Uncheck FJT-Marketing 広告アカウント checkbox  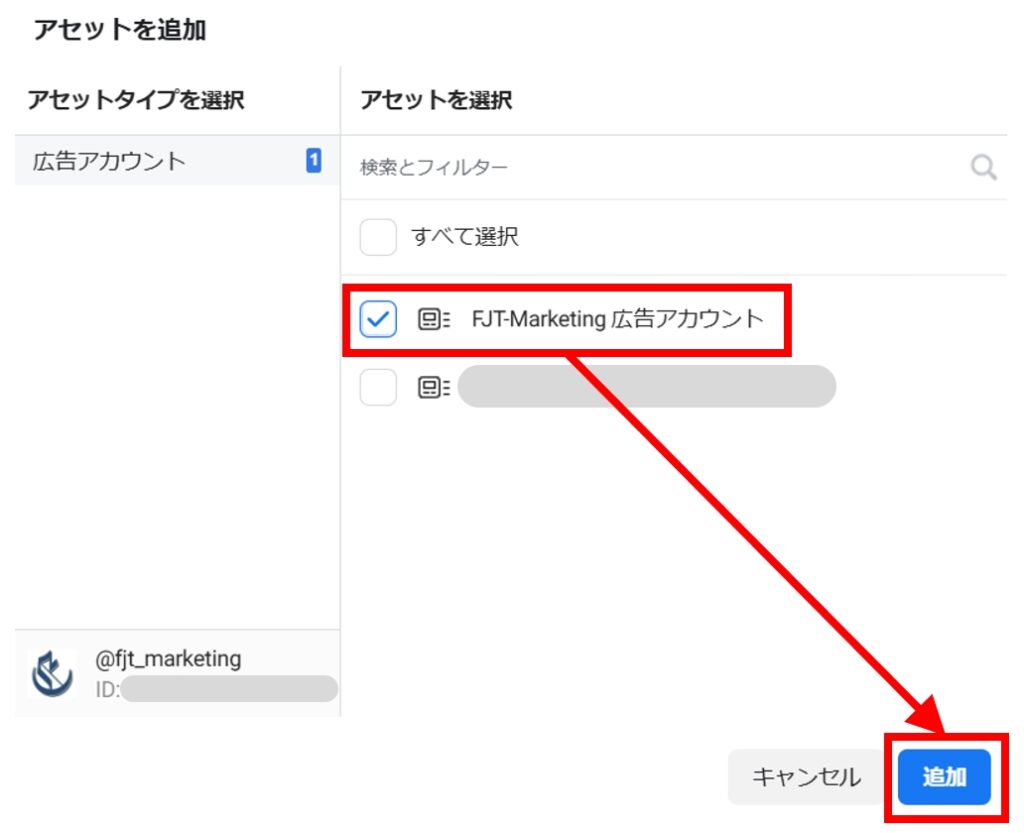tap(378, 319)
